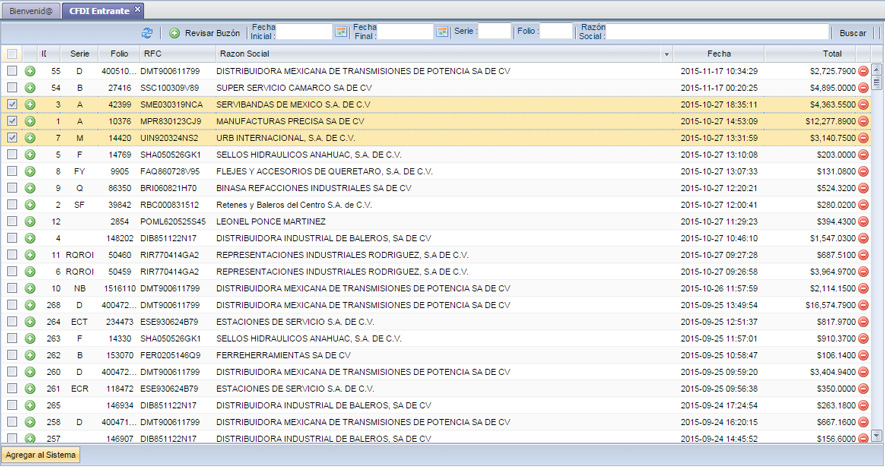Viewport: 885px width, 468px height.
Task: Click green add icon for SERVIBANDAS DE MEXICO
Action: [30, 104]
